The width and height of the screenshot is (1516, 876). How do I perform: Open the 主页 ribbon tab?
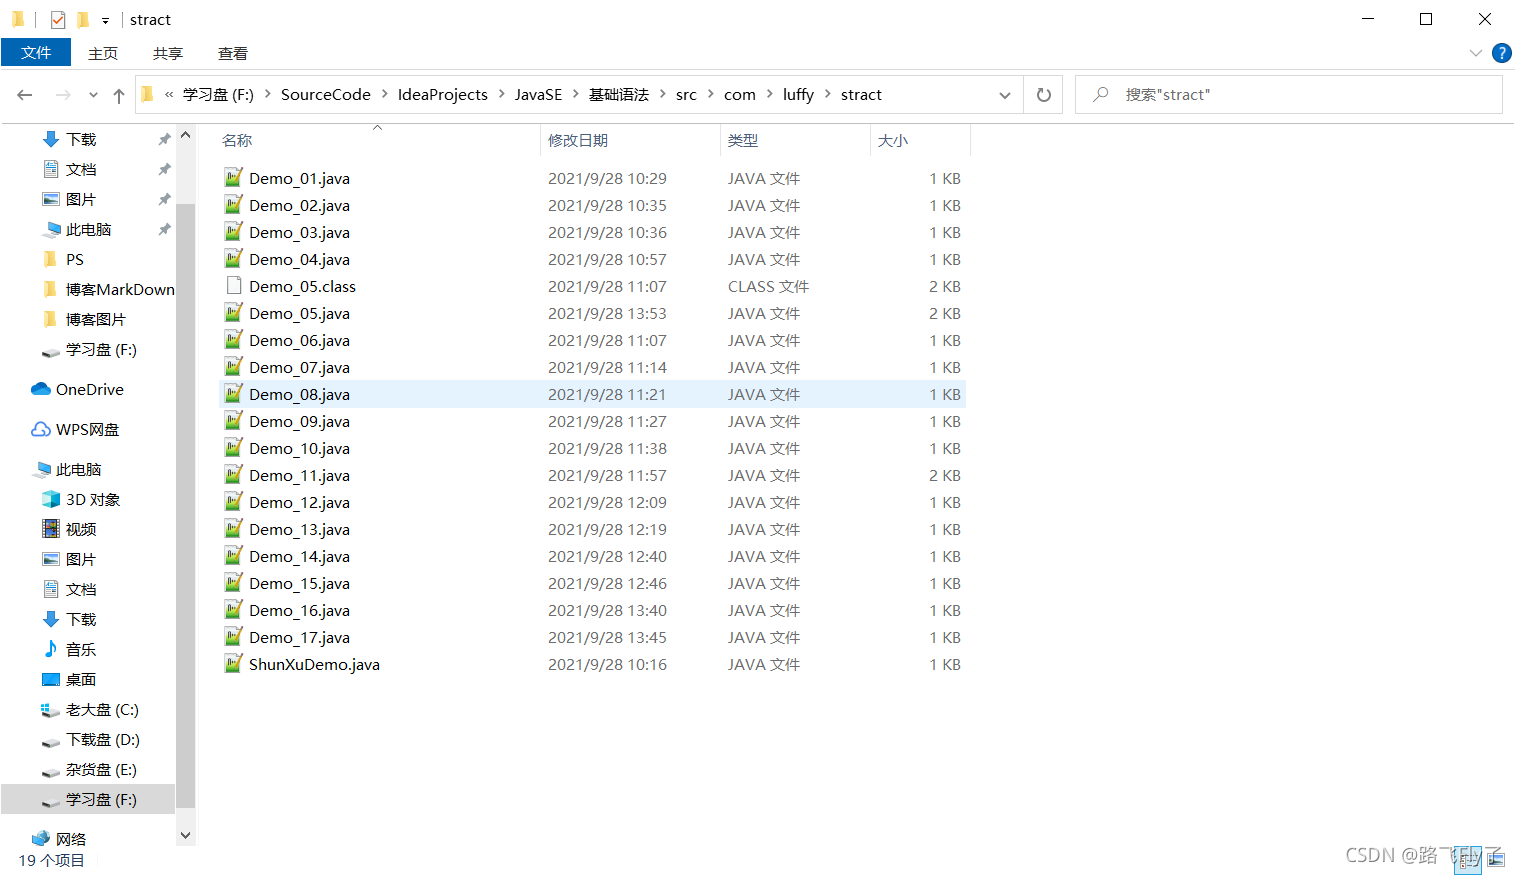[103, 53]
